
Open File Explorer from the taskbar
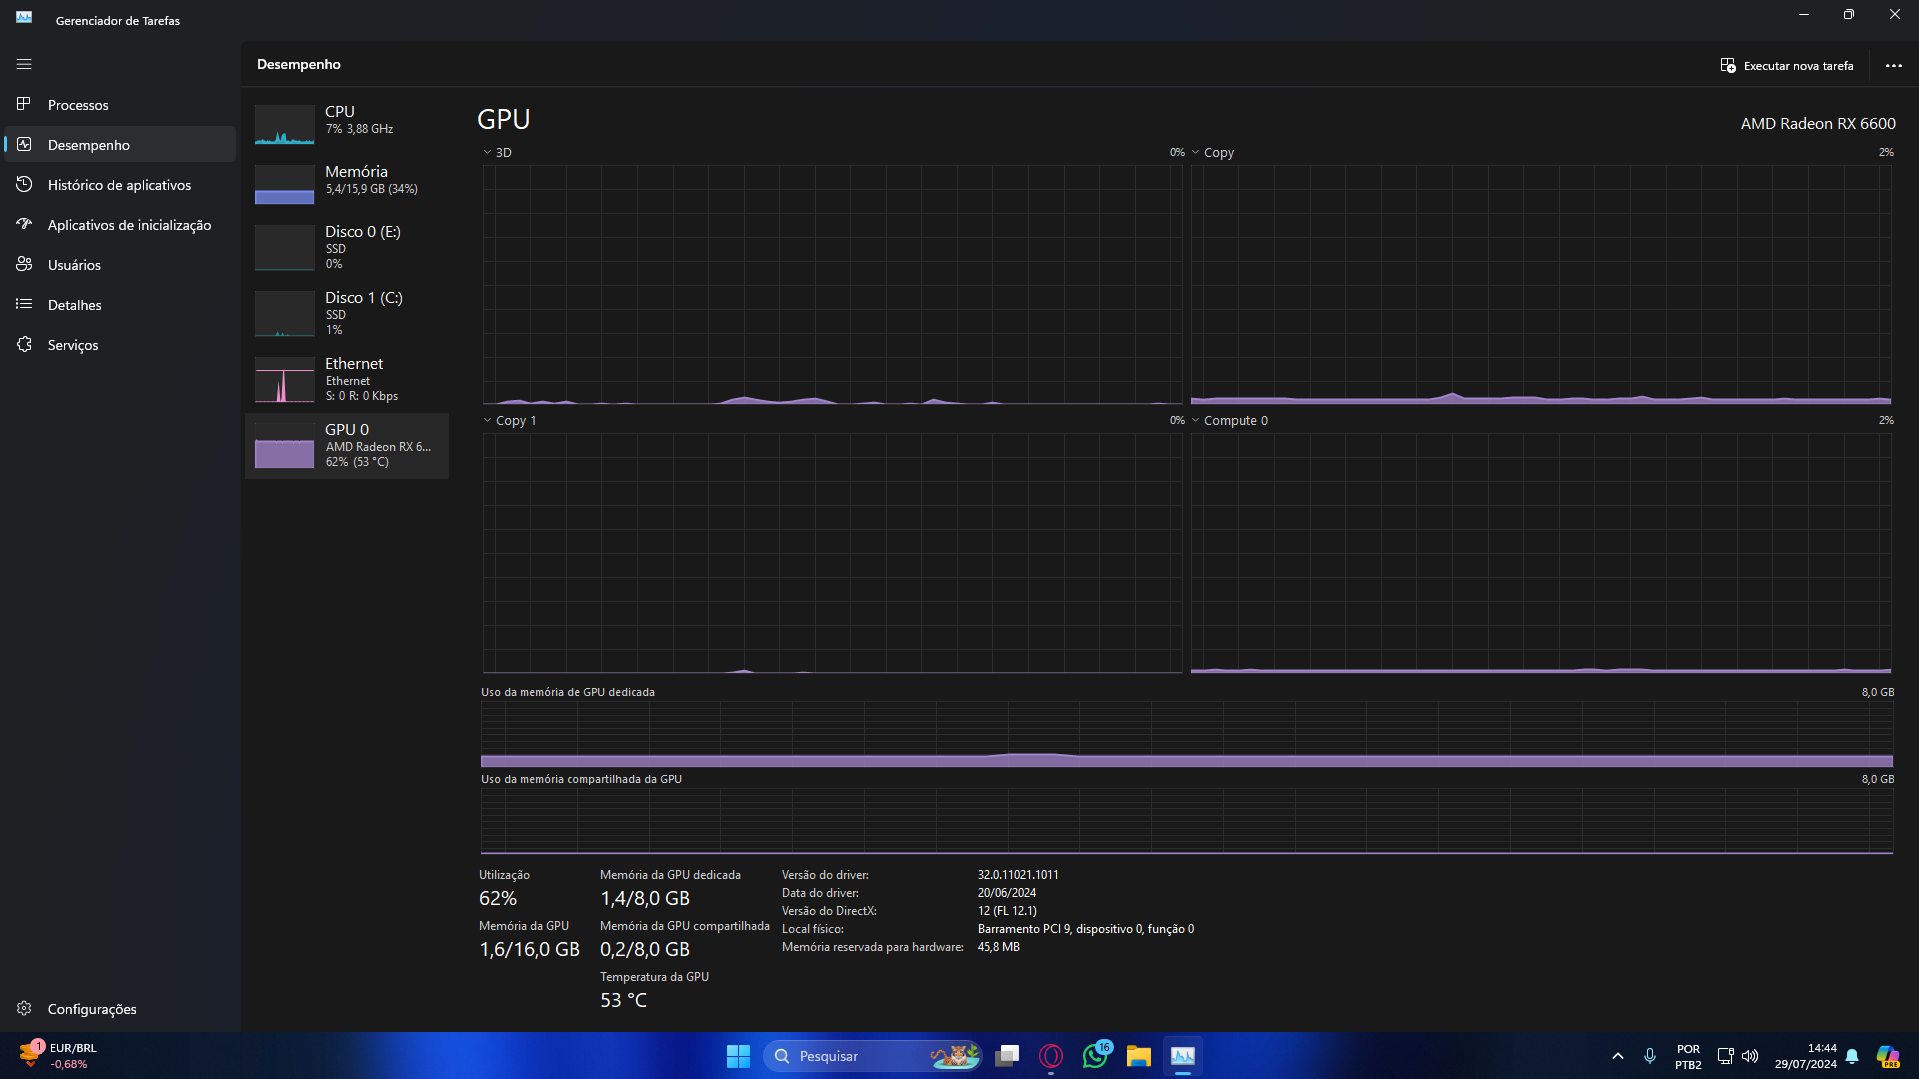[1139, 1056]
